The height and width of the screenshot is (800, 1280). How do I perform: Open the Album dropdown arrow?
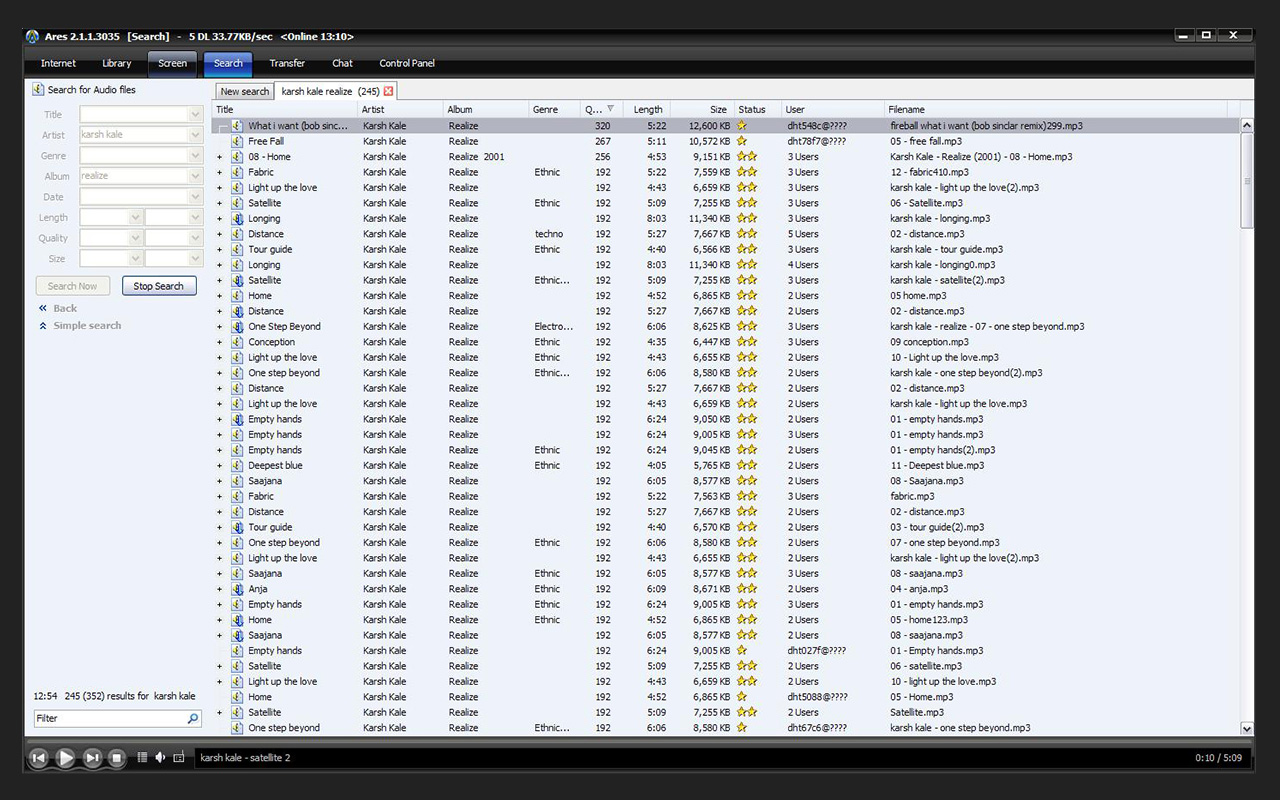point(195,176)
